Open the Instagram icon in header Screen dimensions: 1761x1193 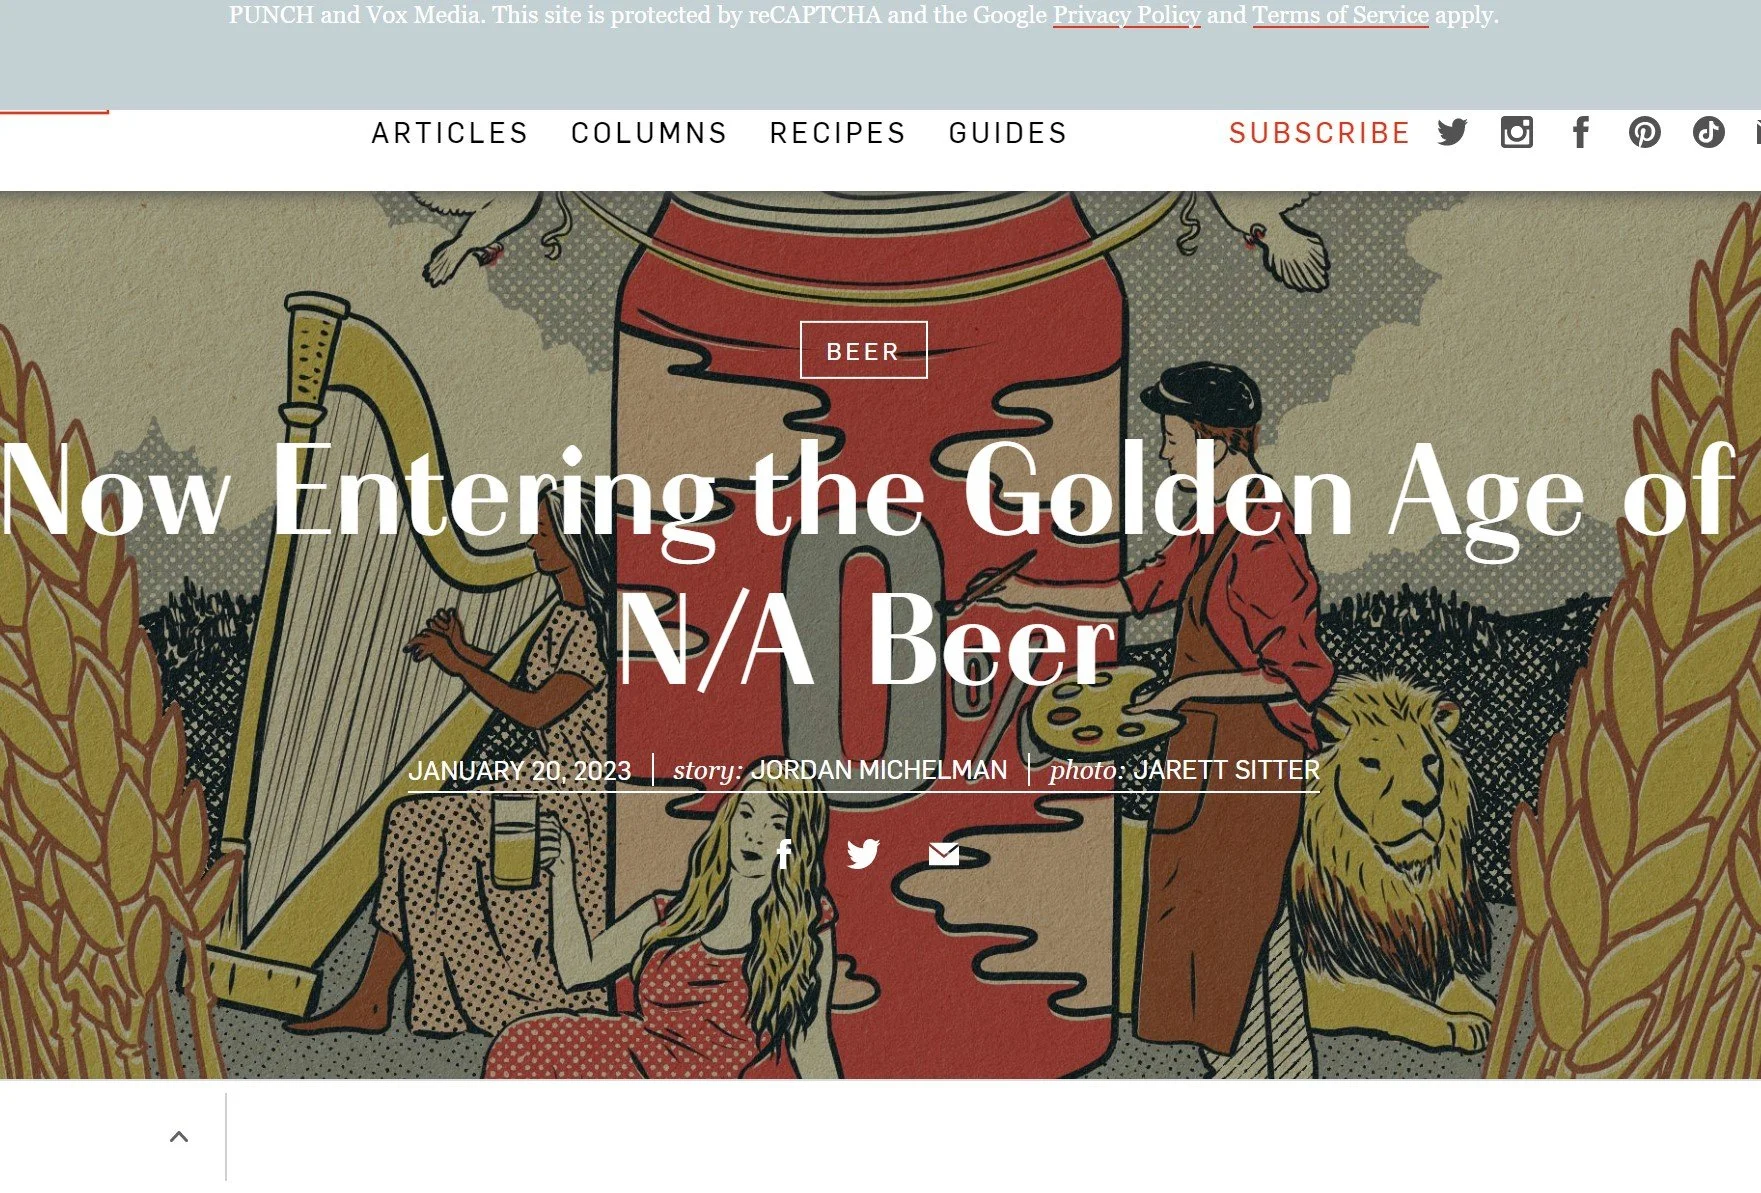[1517, 132]
